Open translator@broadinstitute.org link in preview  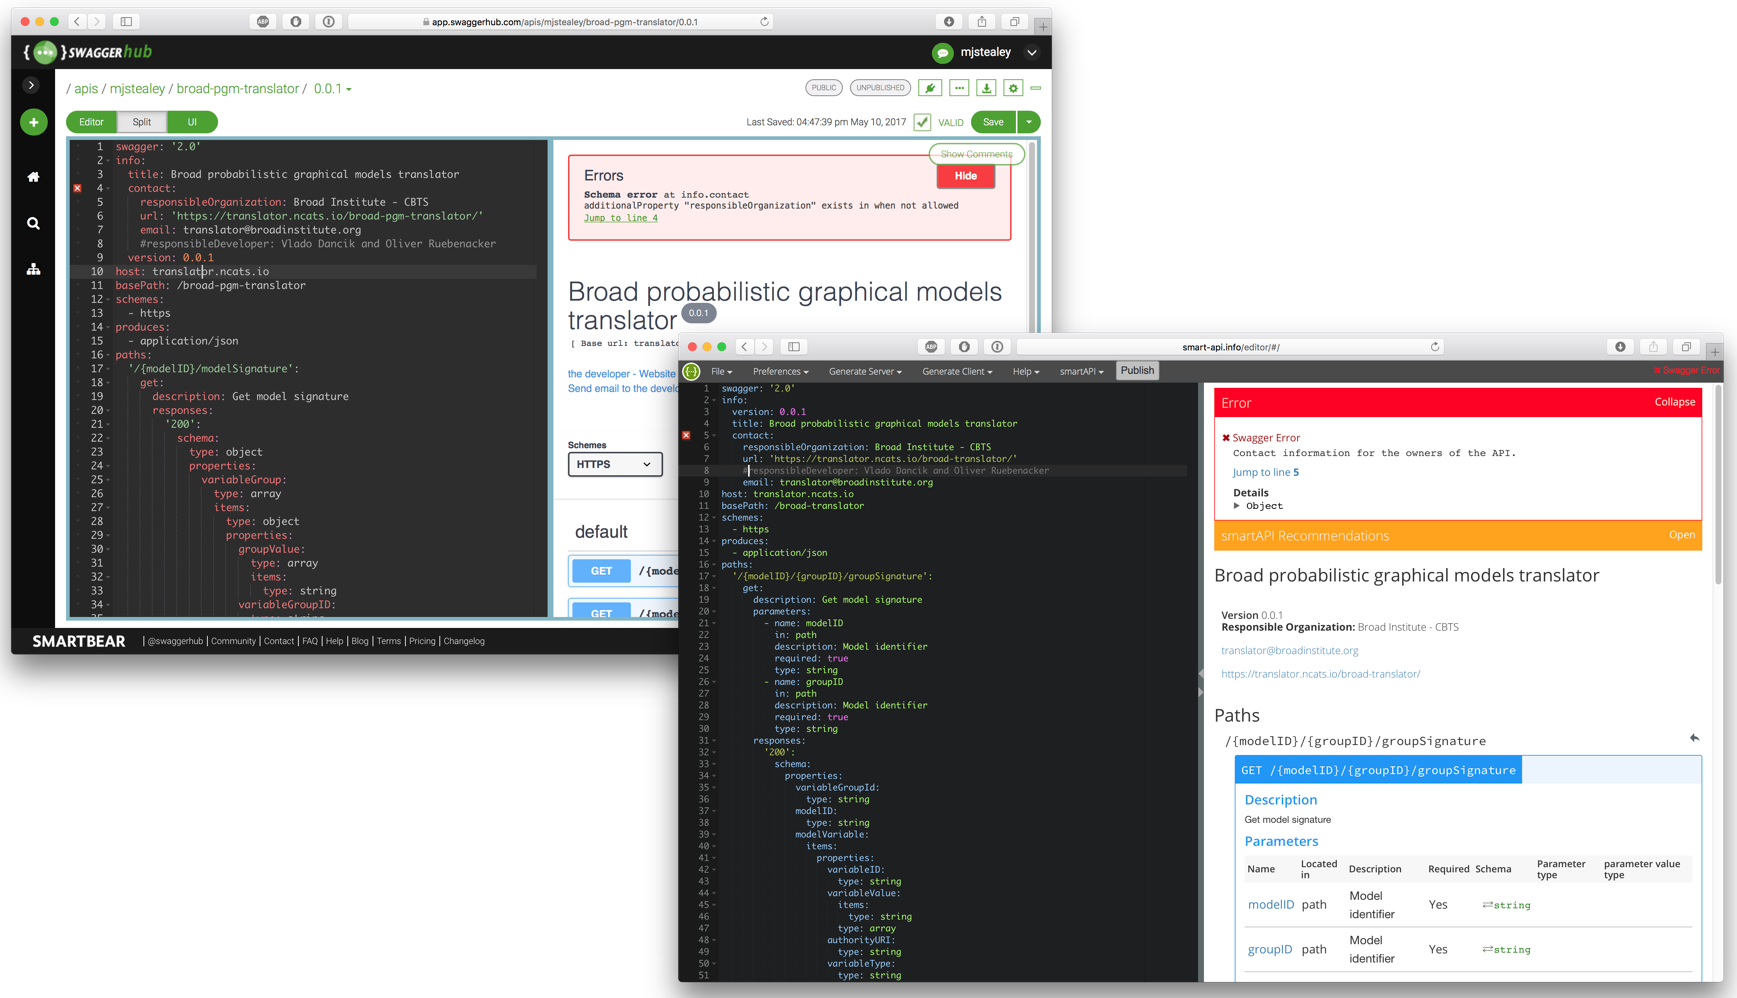(x=1289, y=650)
